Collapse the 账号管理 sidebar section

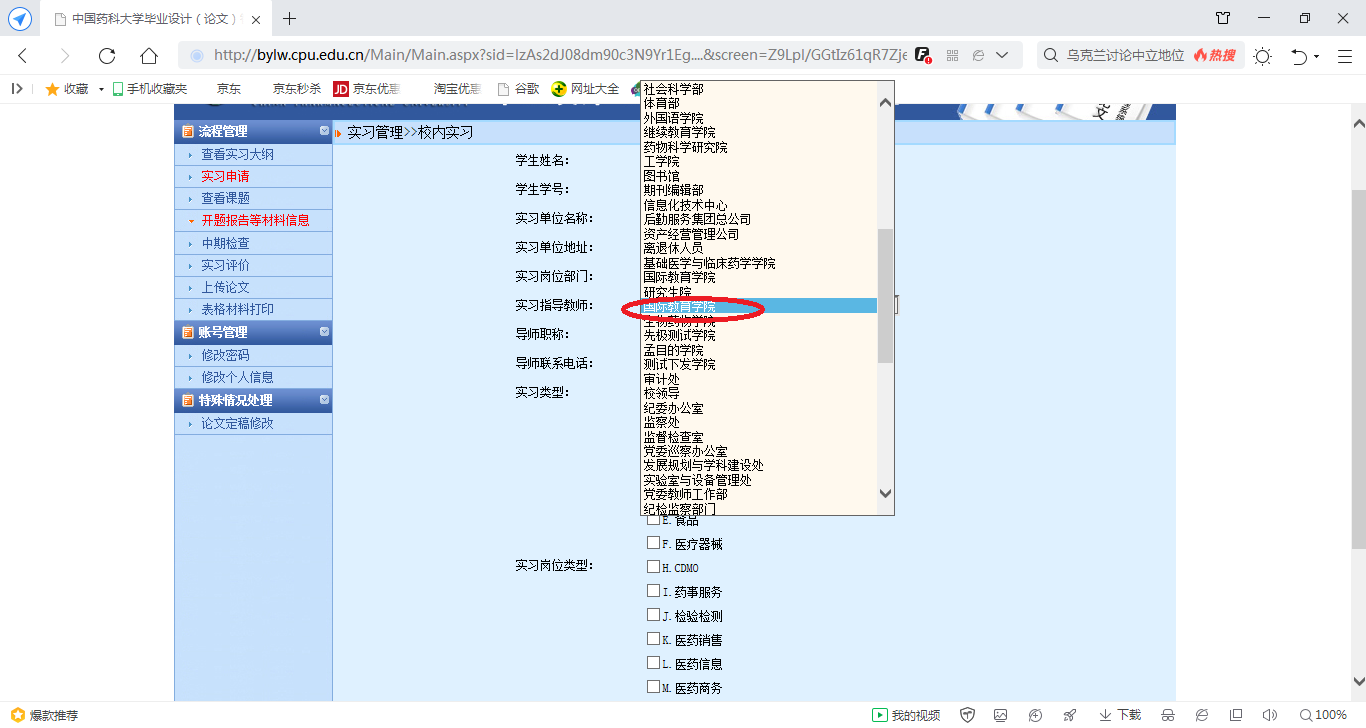click(x=324, y=331)
